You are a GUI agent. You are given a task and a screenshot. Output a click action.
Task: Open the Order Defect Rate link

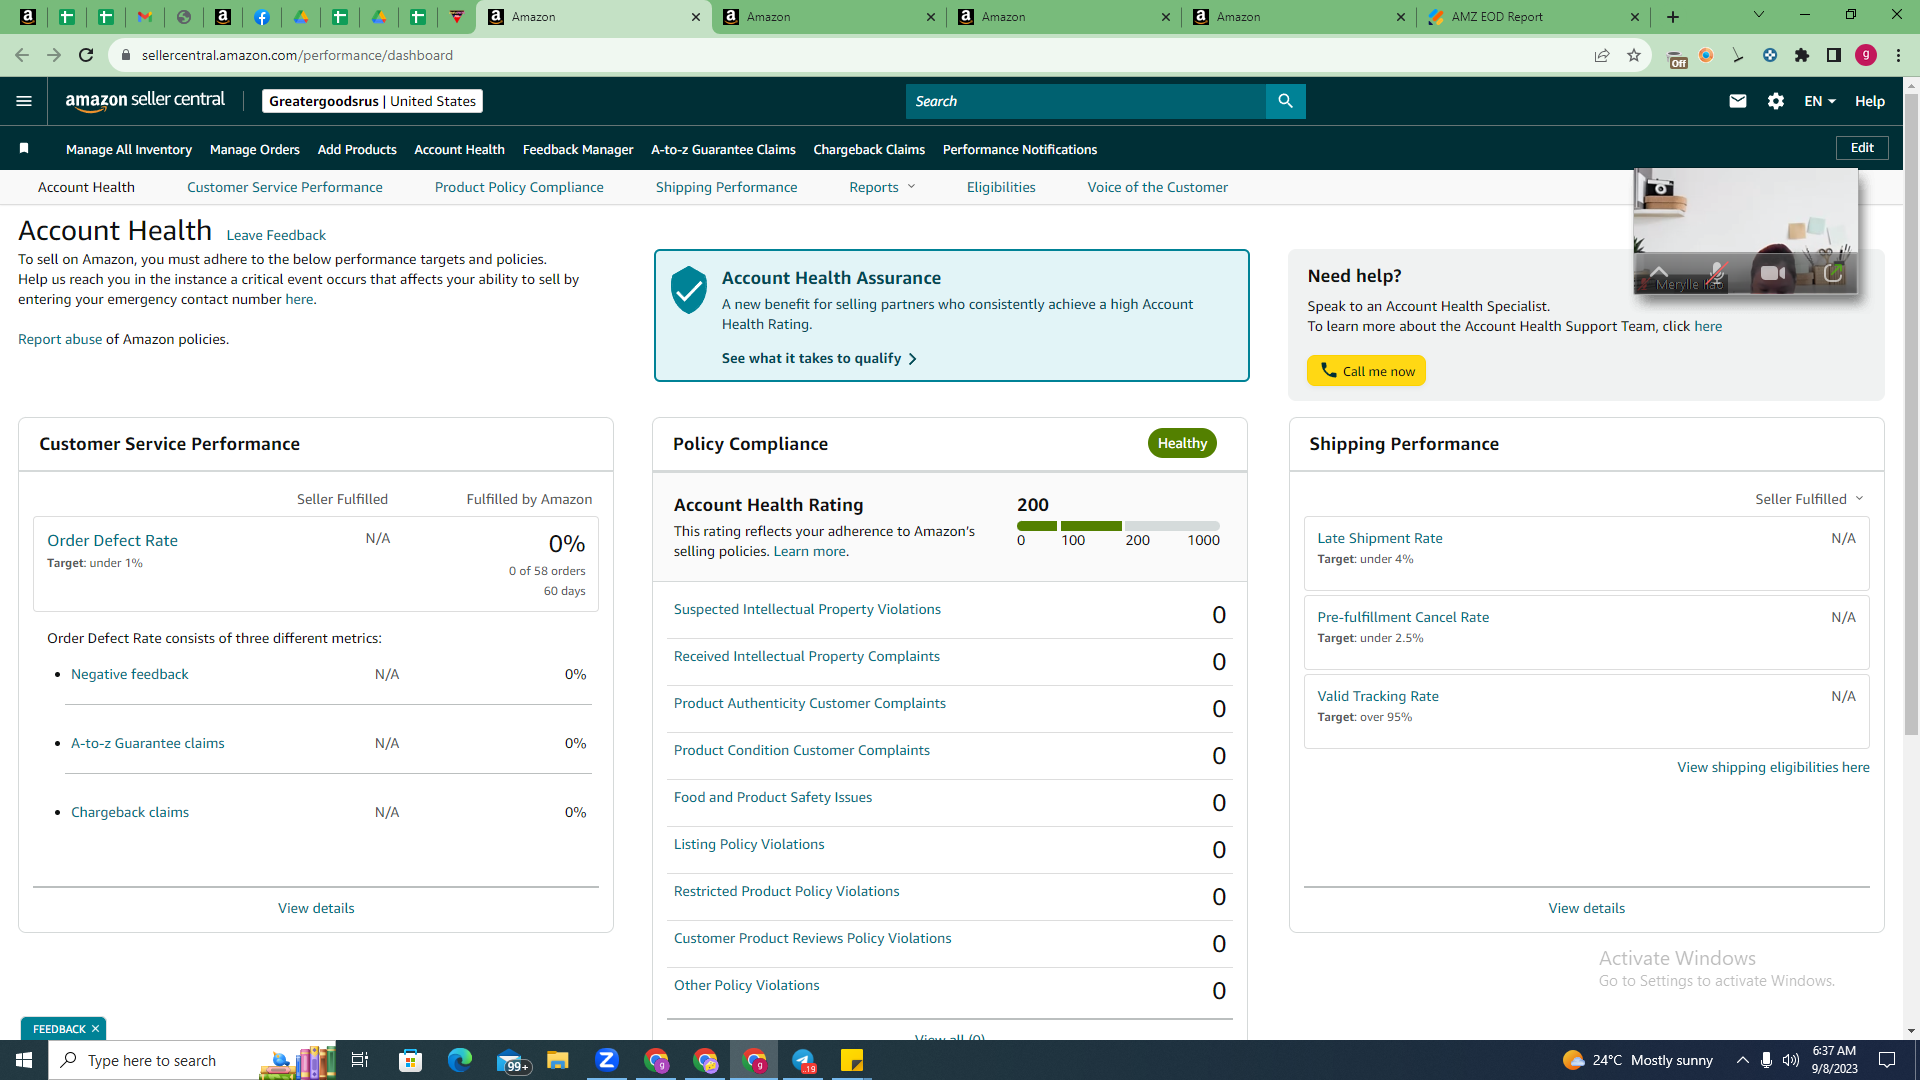coord(112,540)
